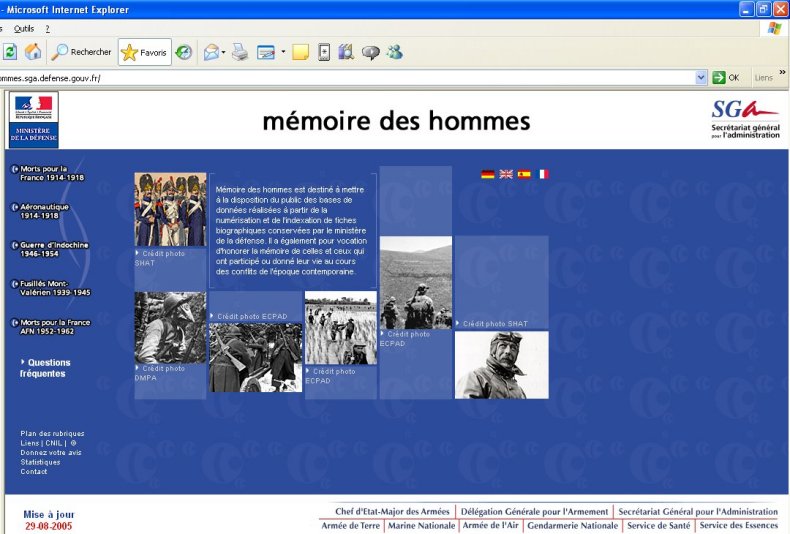Click the Mail envelope icon
The height and width of the screenshot is (534, 790).
coord(211,52)
